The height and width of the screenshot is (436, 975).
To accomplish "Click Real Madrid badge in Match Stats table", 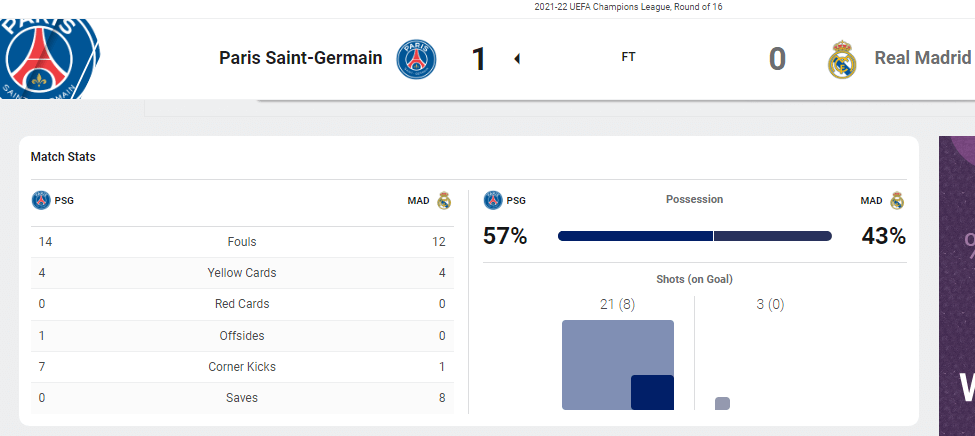I will 444,200.
